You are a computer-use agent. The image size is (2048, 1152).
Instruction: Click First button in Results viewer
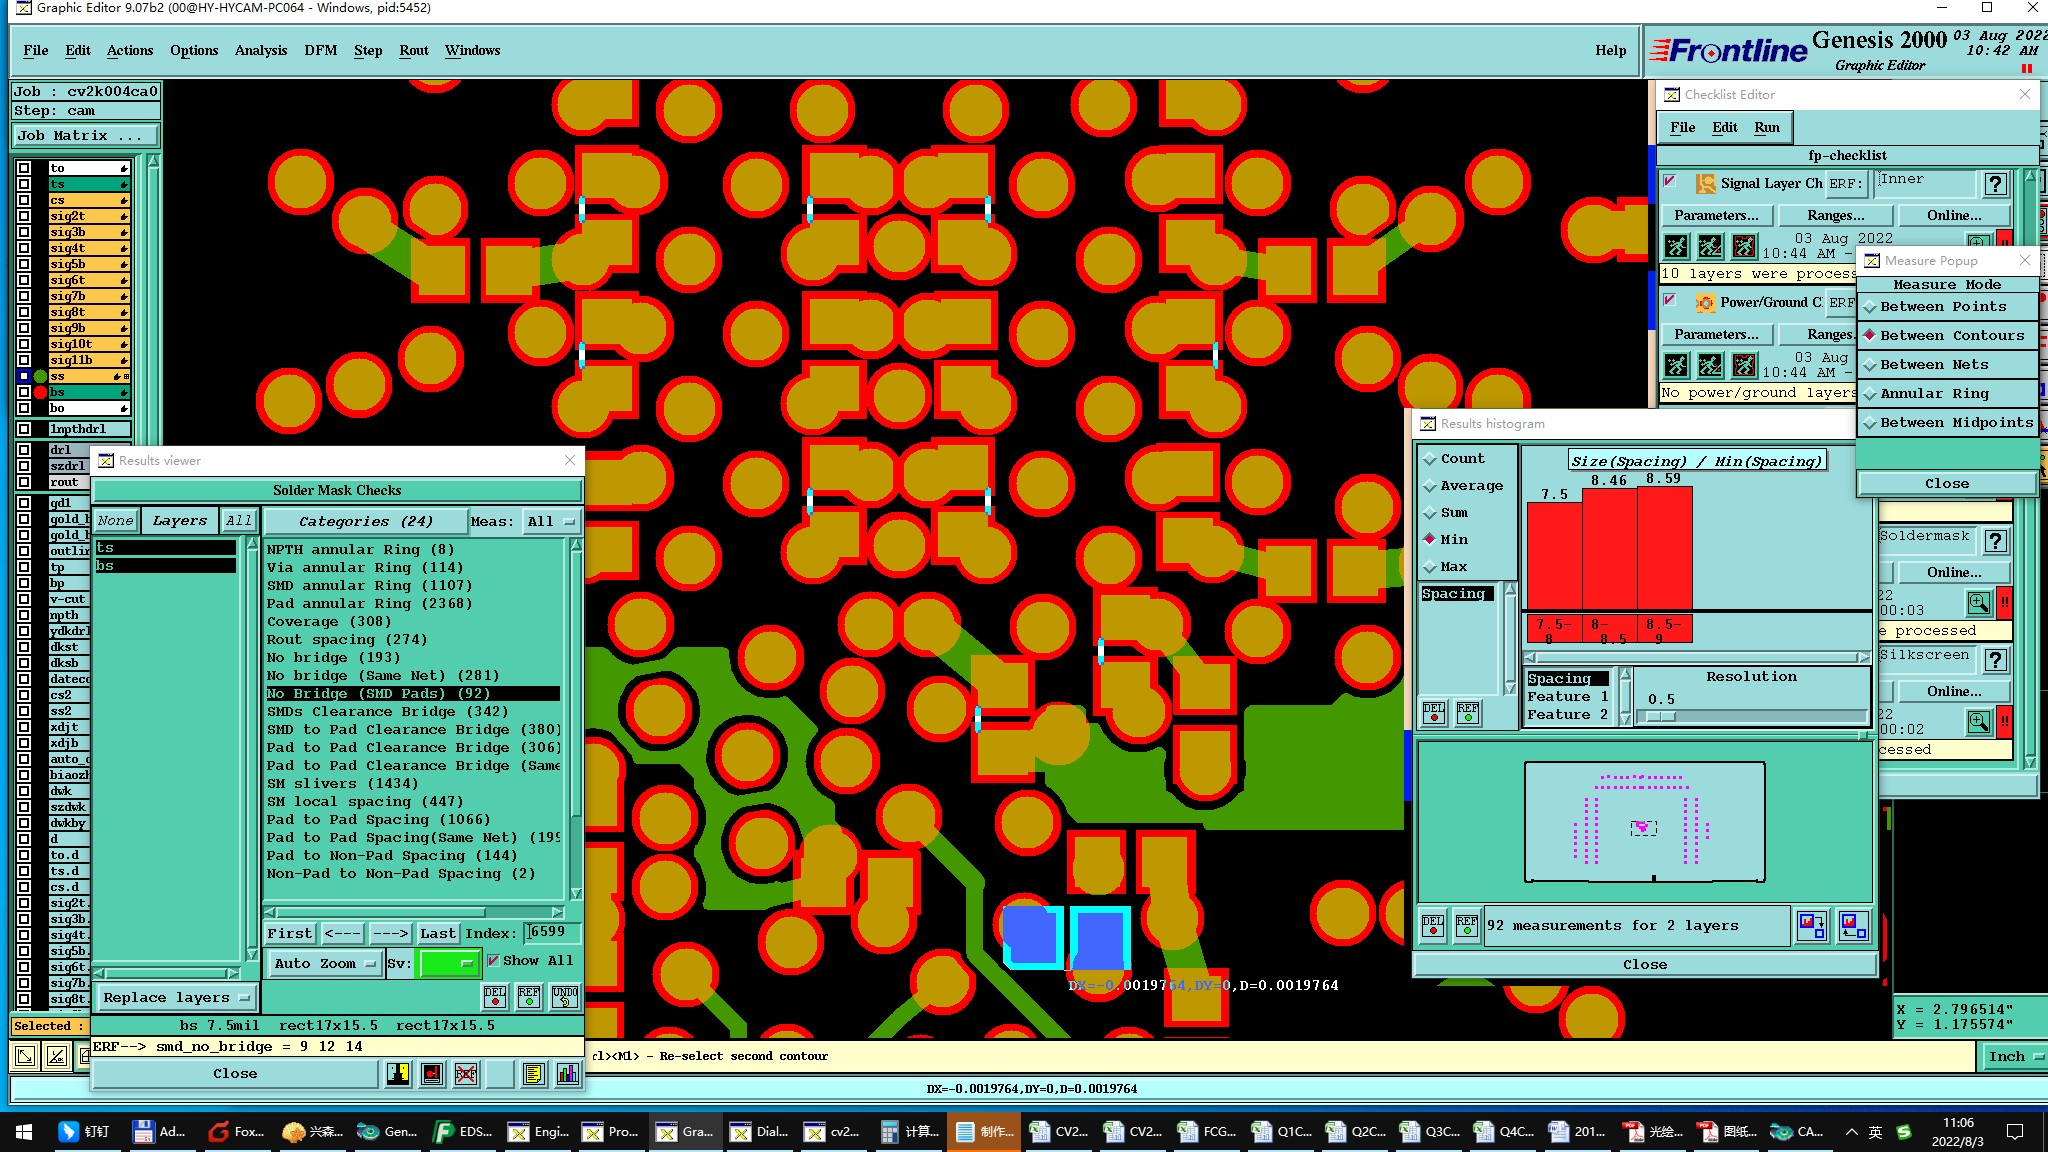coord(289,933)
